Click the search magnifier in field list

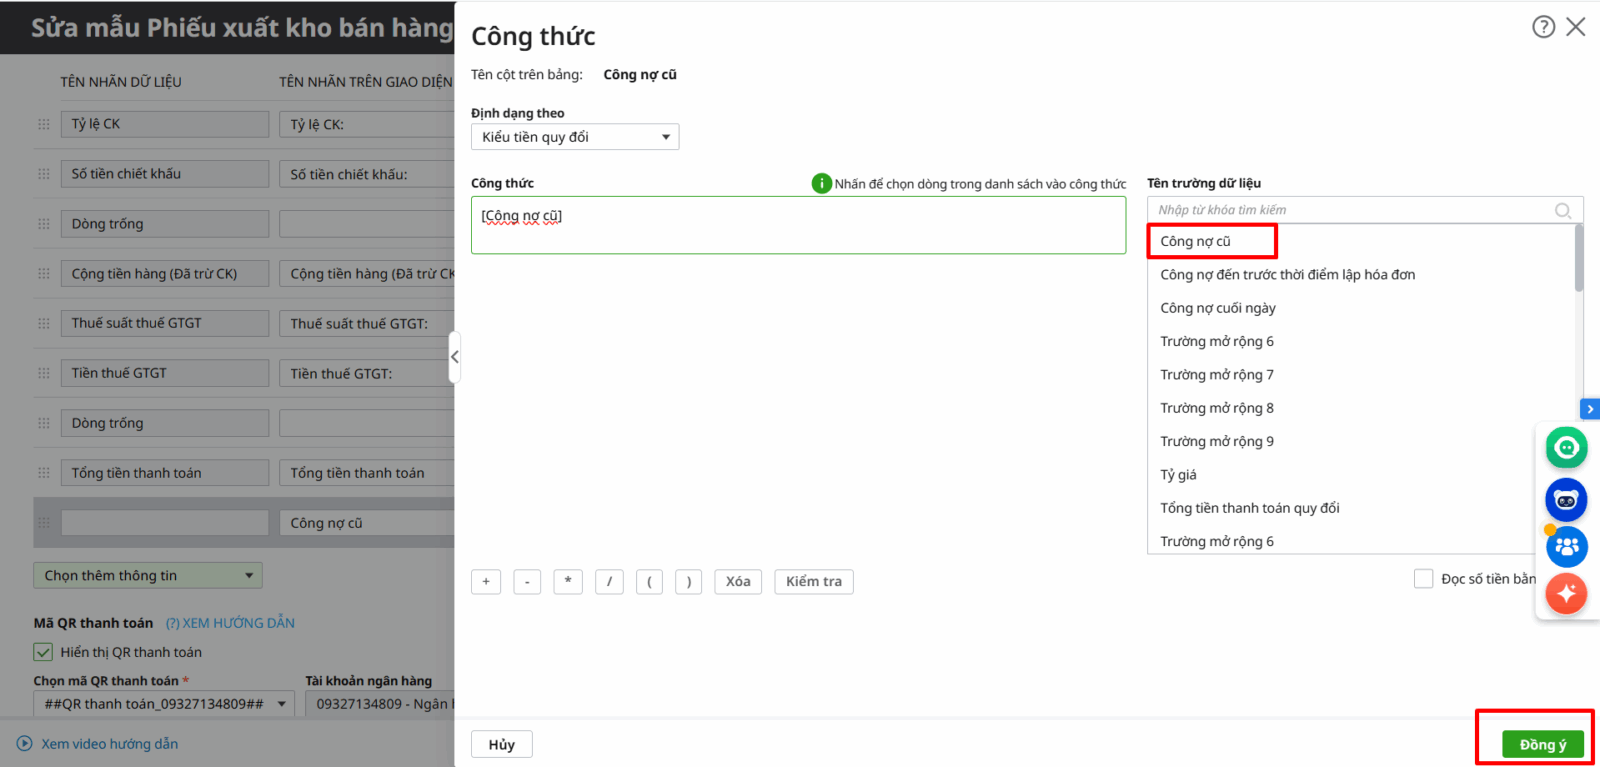1563,210
